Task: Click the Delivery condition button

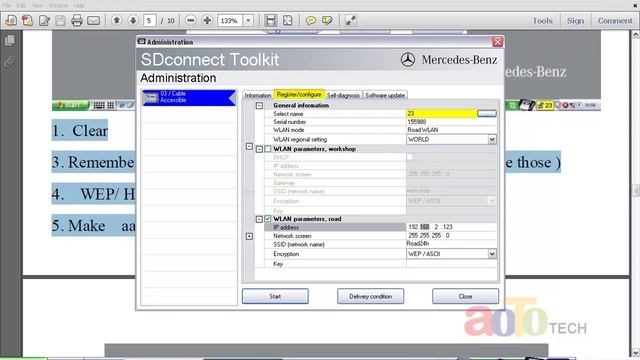Action: (370, 296)
